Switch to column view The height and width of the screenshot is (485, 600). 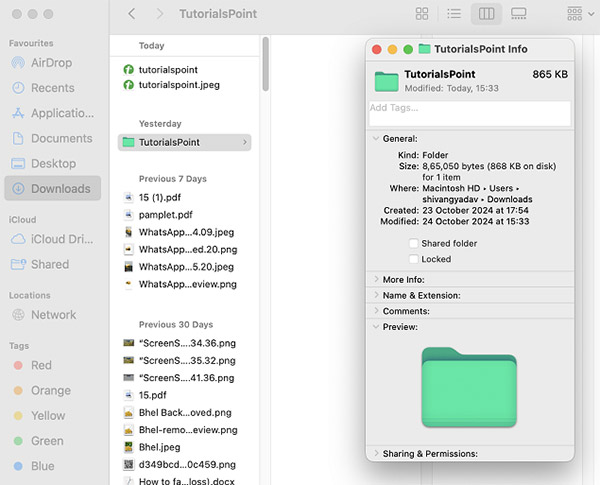coord(486,14)
